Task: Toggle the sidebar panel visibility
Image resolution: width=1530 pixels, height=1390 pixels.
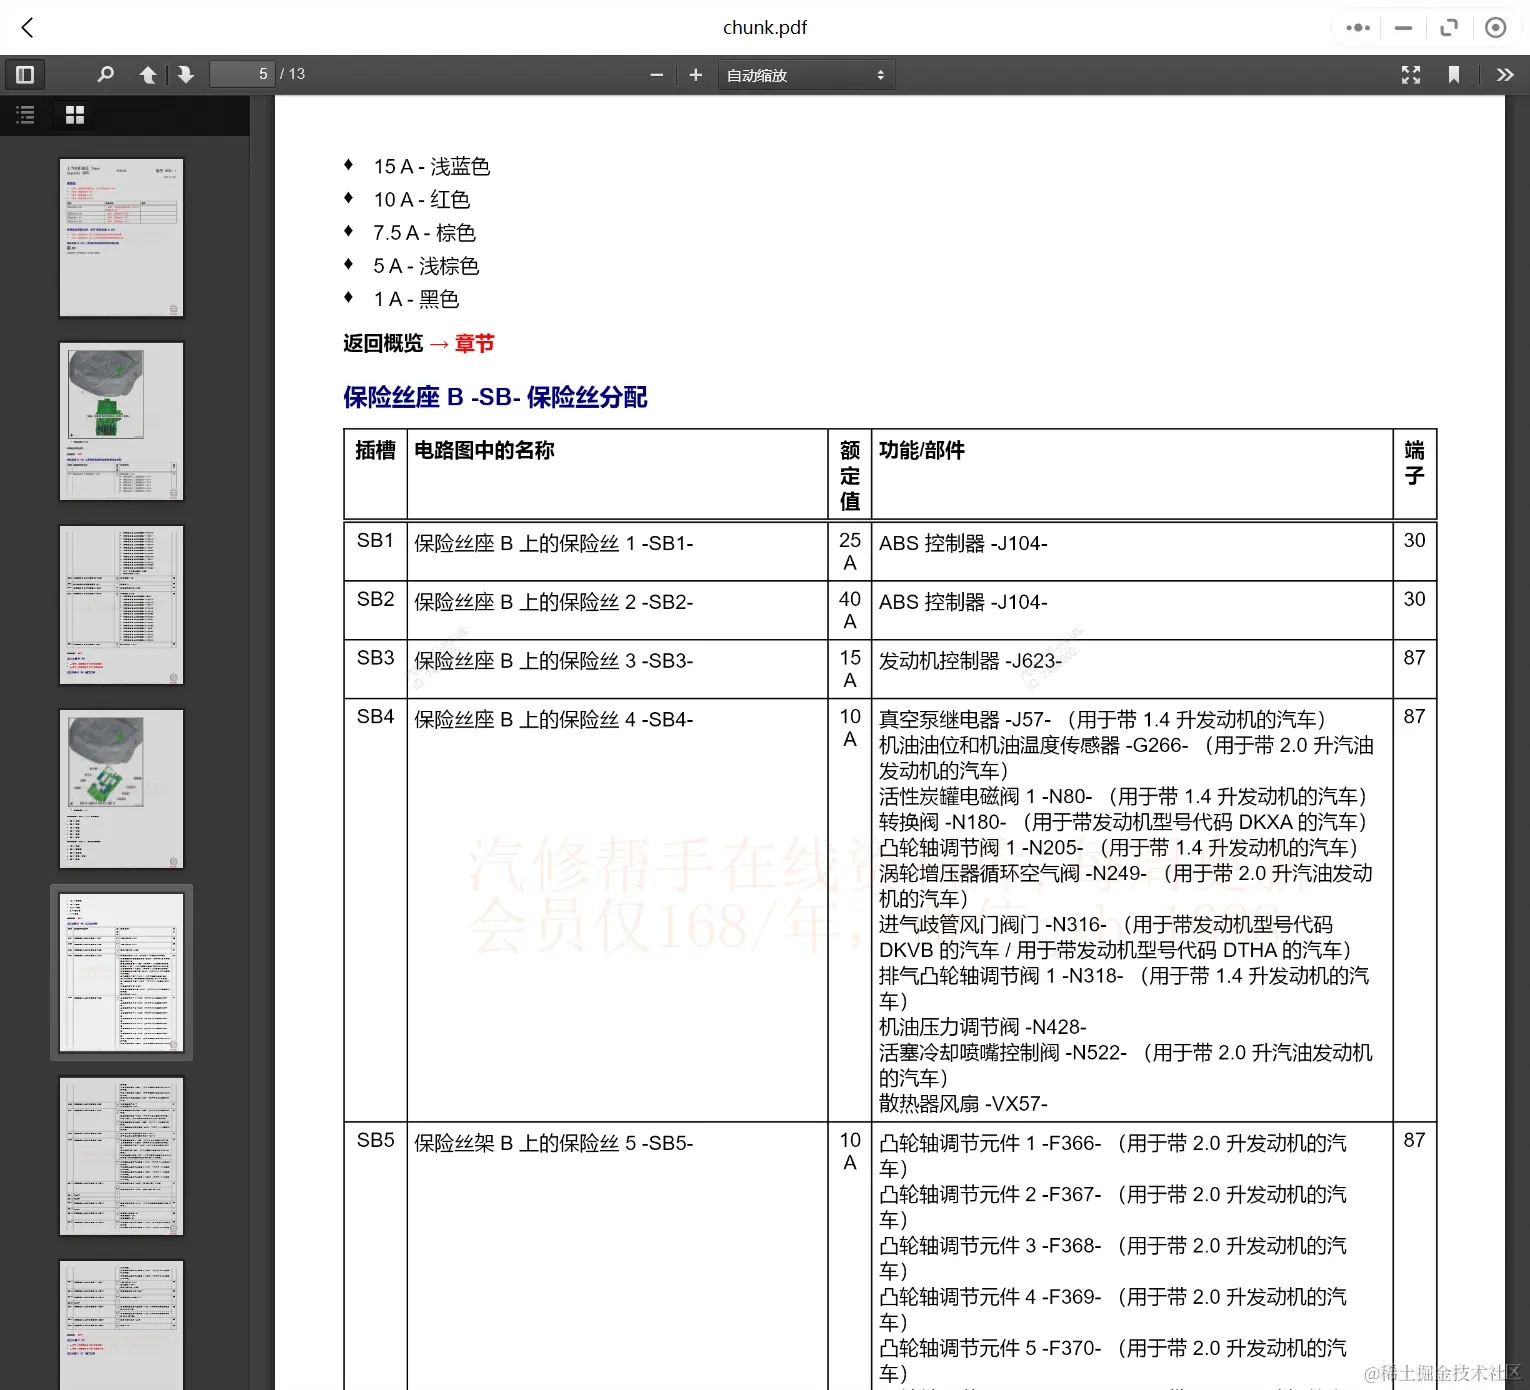Action: click(25, 74)
